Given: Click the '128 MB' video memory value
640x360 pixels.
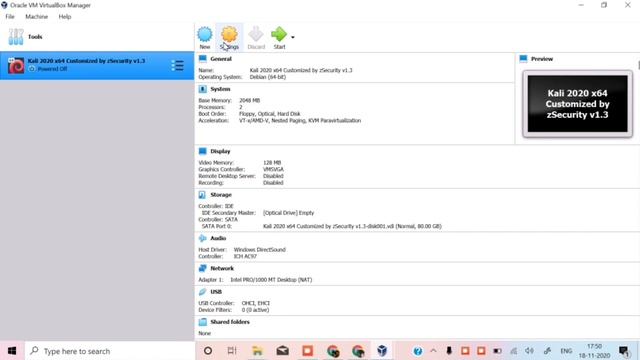Looking at the screenshot, I should [x=272, y=162].
